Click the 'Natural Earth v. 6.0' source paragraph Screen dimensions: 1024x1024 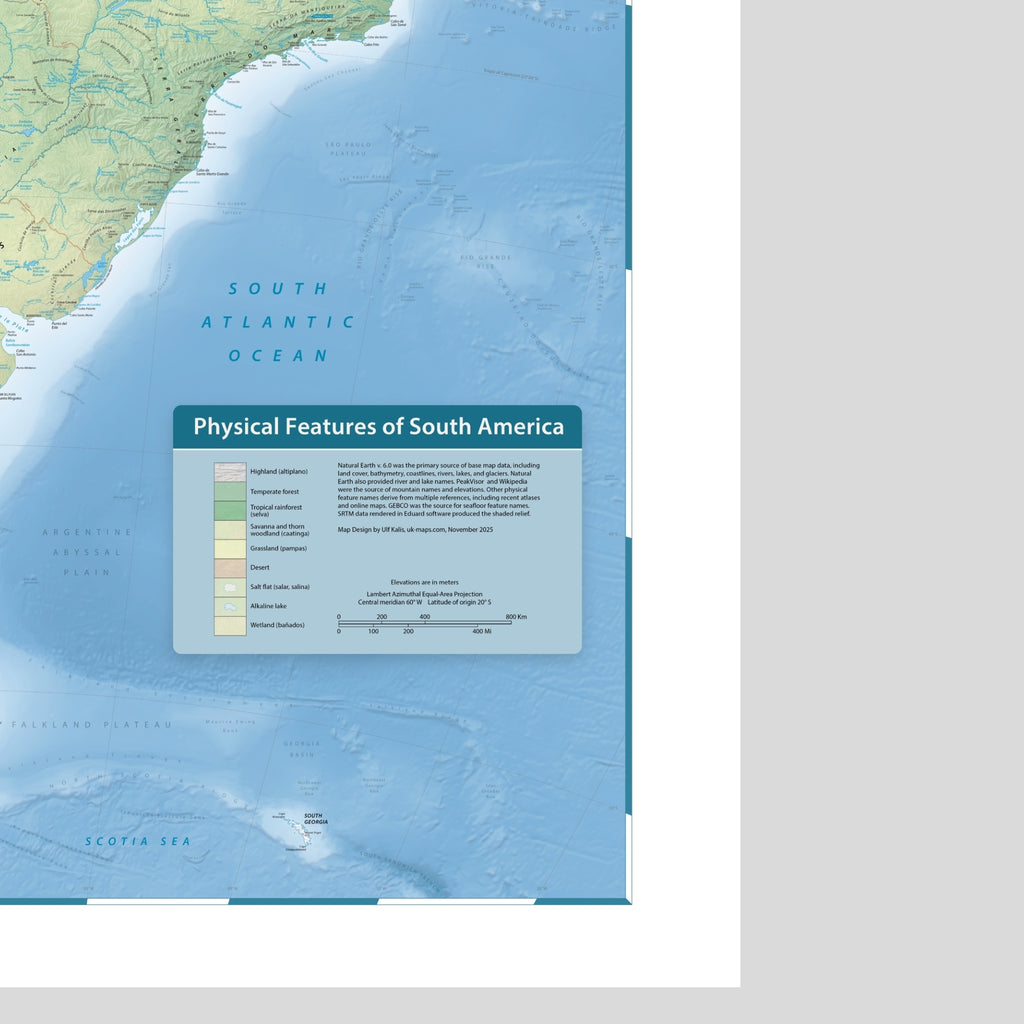coord(439,490)
